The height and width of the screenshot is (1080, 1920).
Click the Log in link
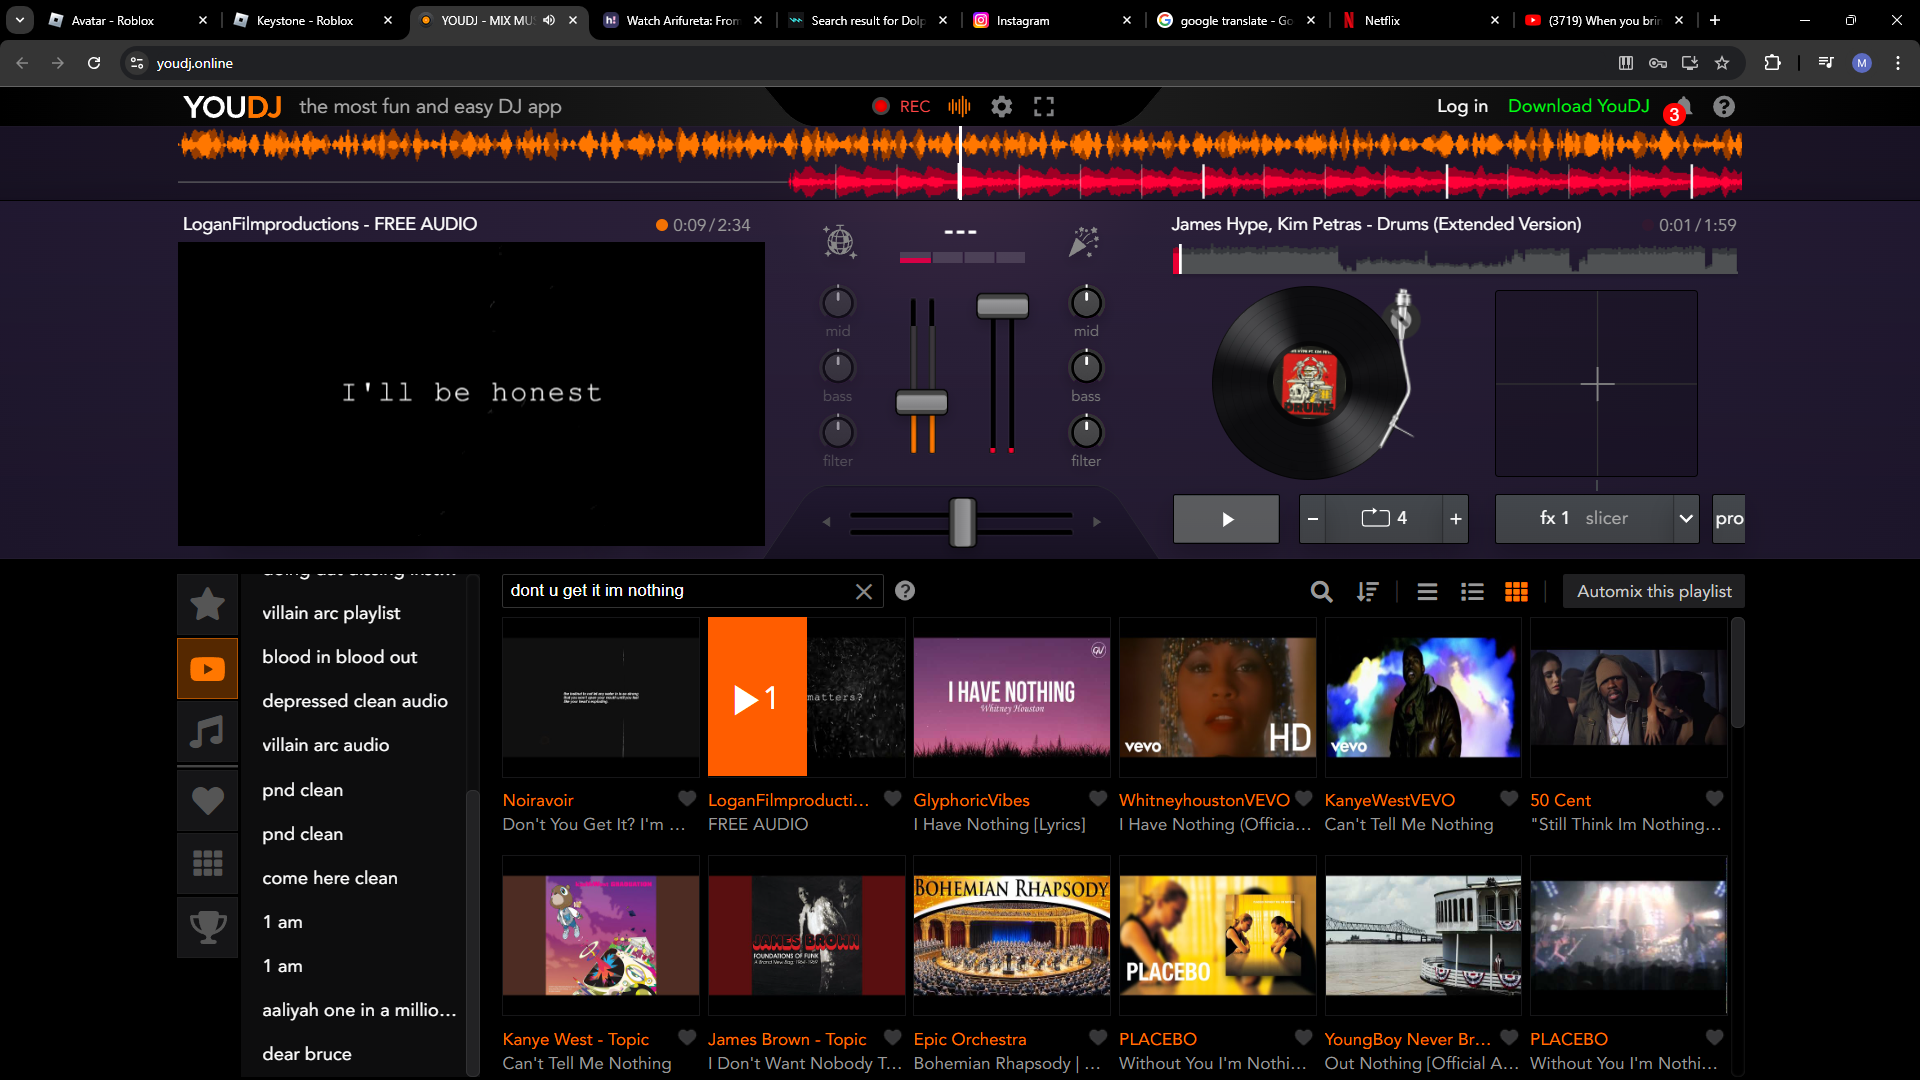(x=1462, y=106)
